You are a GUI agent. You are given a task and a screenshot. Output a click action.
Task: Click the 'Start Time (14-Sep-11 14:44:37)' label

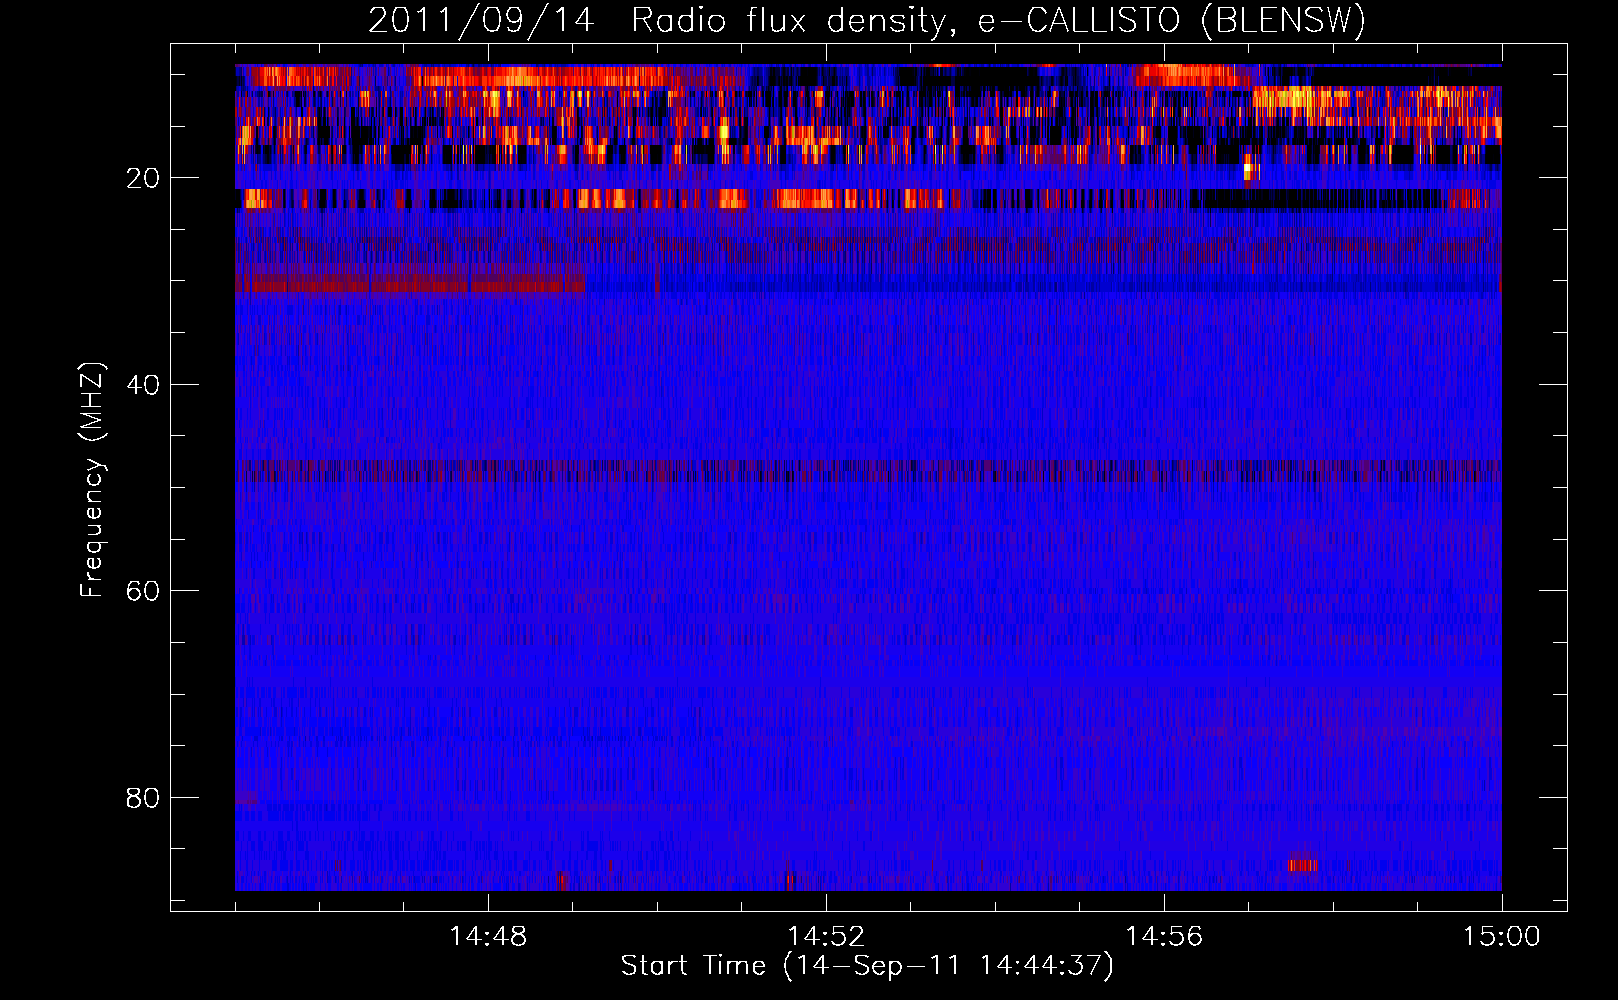click(867, 966)
